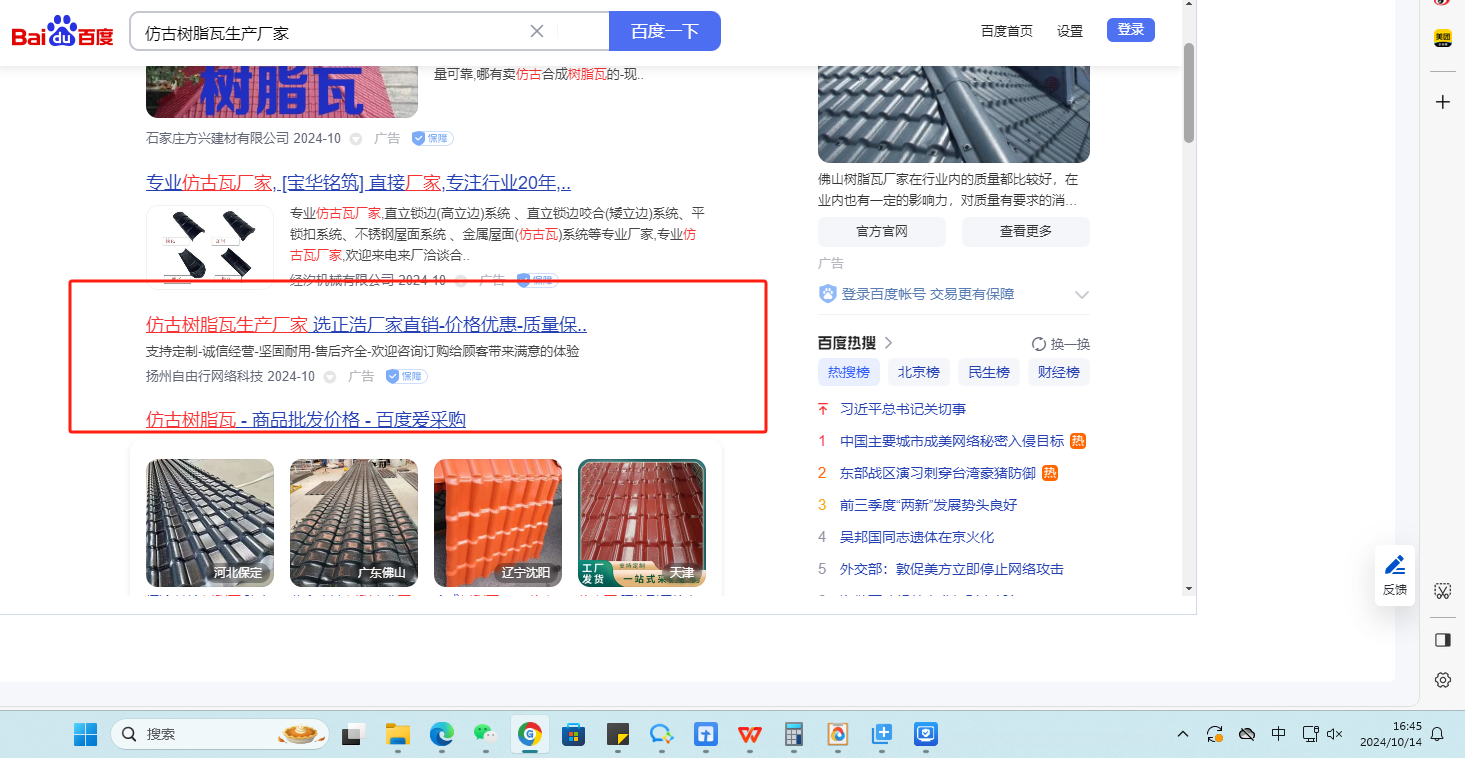Open the 仿古树脂瓦生产厂家 选正浩厂家直销 result
Viewport: 1465px width, 758px height.
(x=366, y=324)
